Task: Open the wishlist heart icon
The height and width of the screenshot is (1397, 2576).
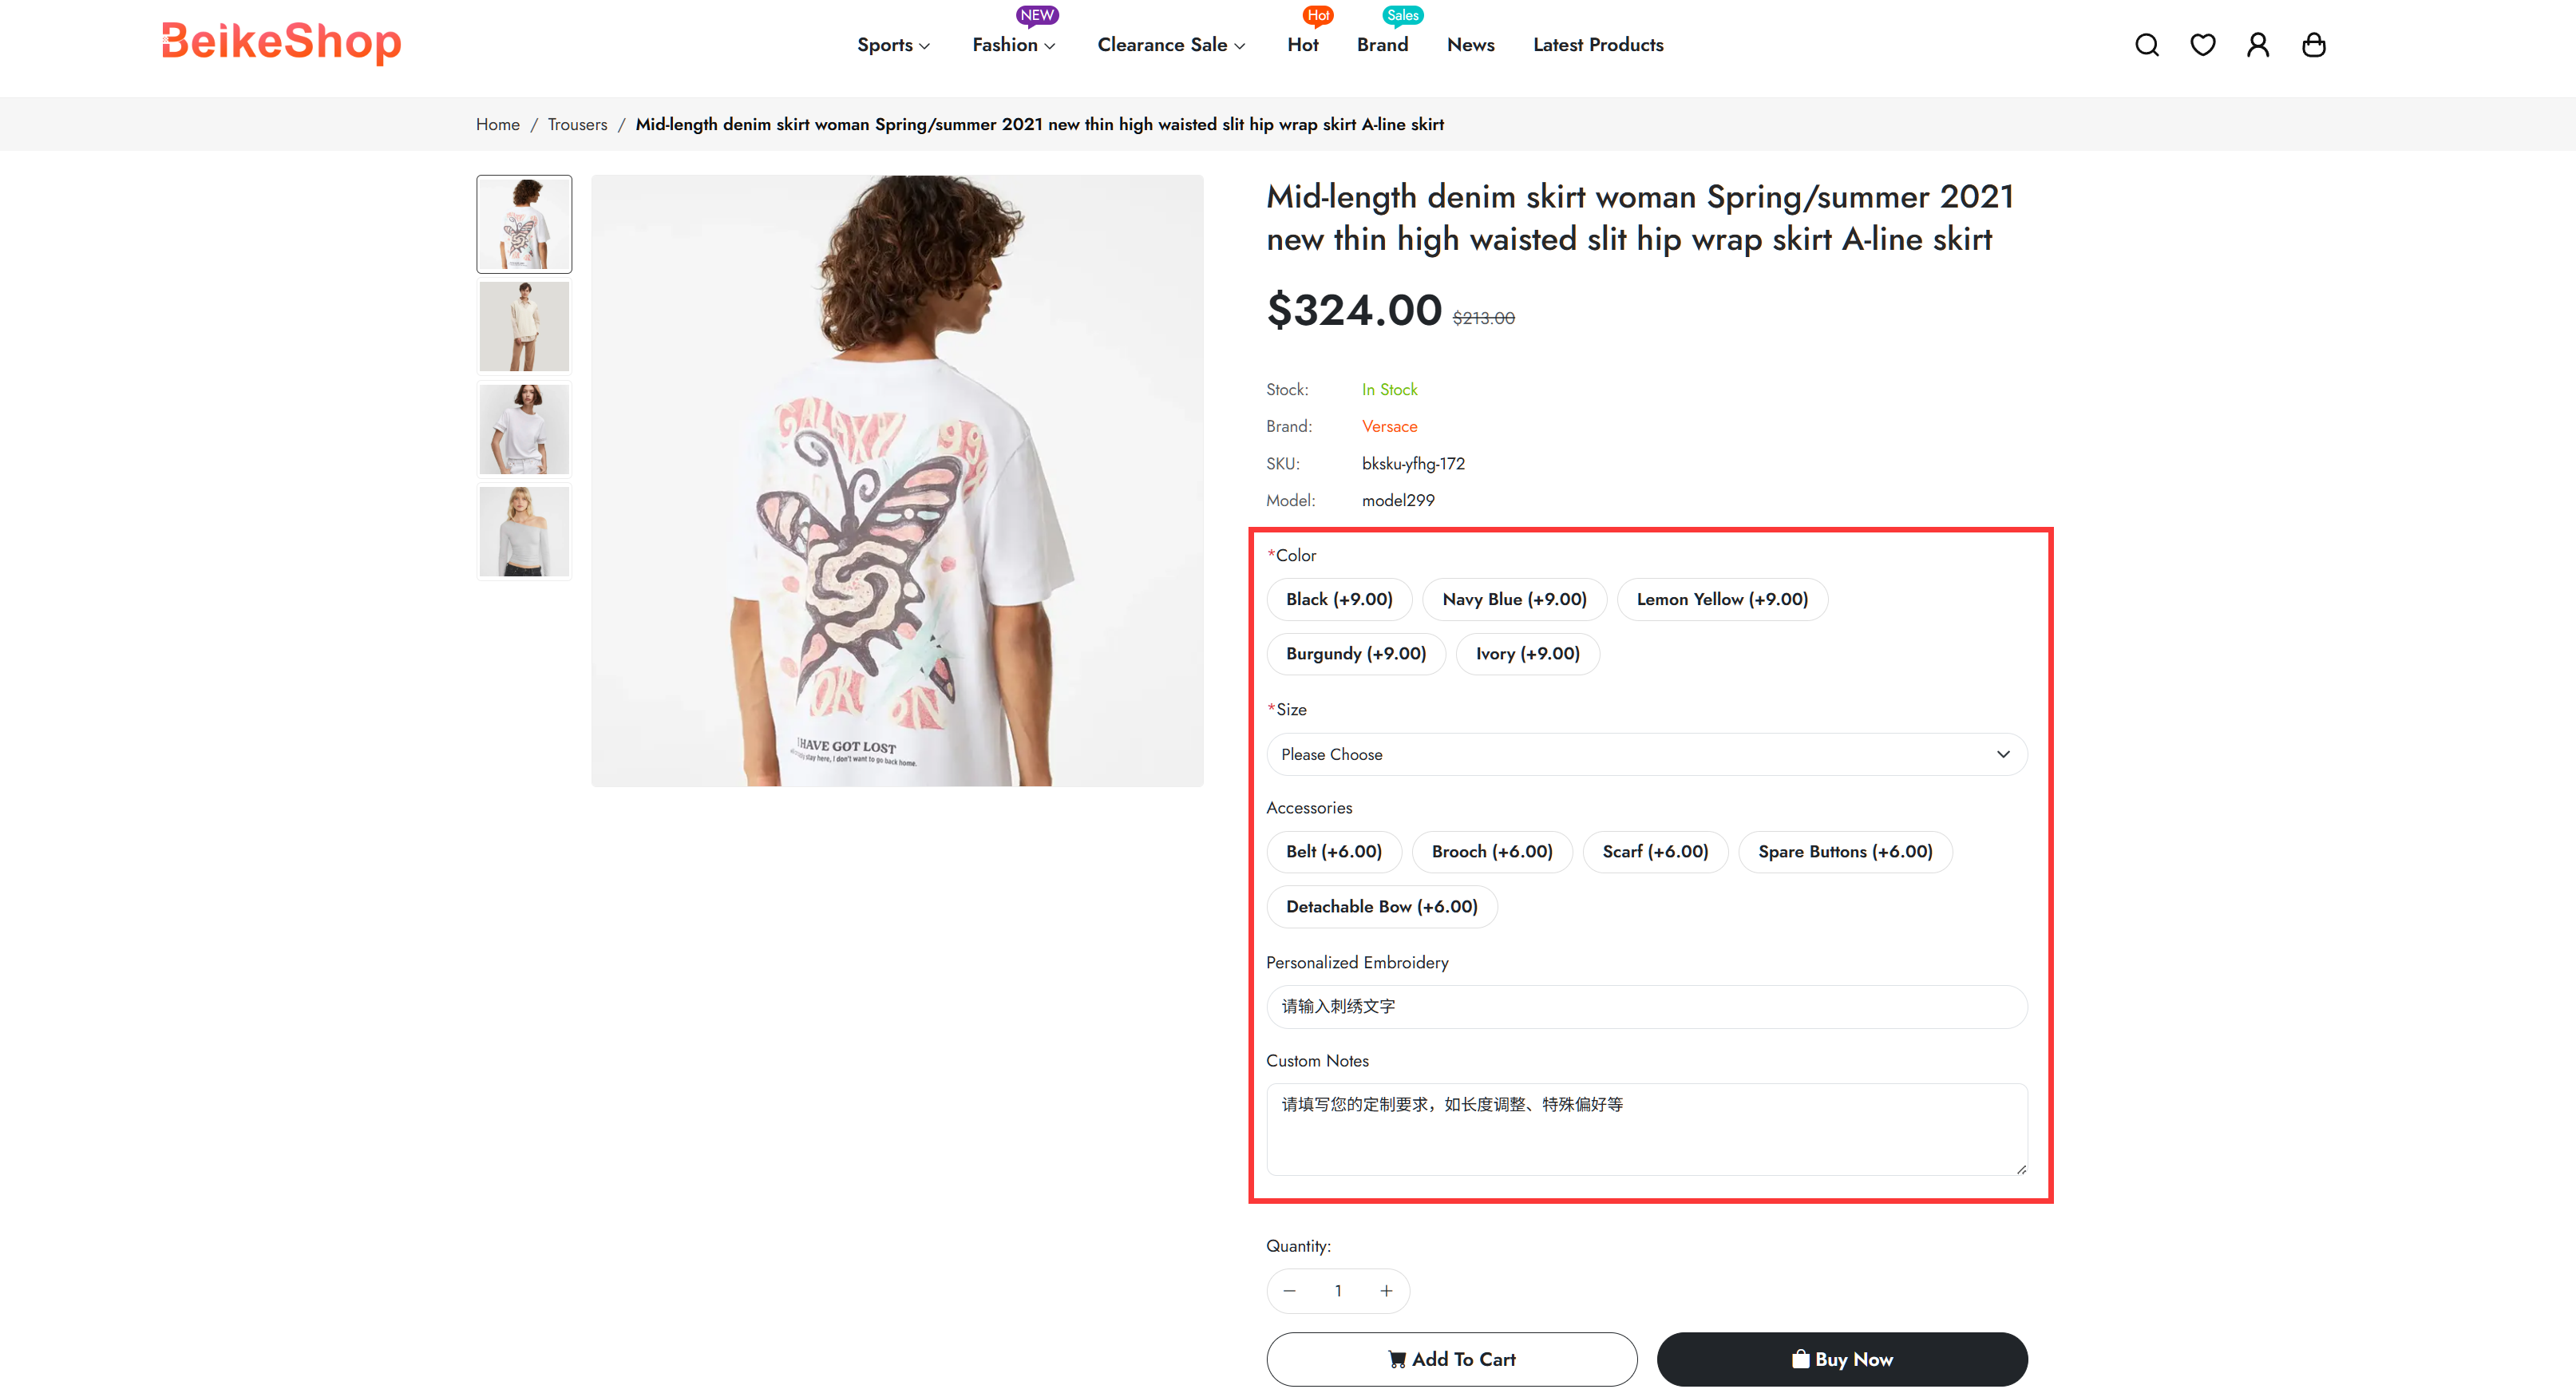Action: pos(2202,45)
